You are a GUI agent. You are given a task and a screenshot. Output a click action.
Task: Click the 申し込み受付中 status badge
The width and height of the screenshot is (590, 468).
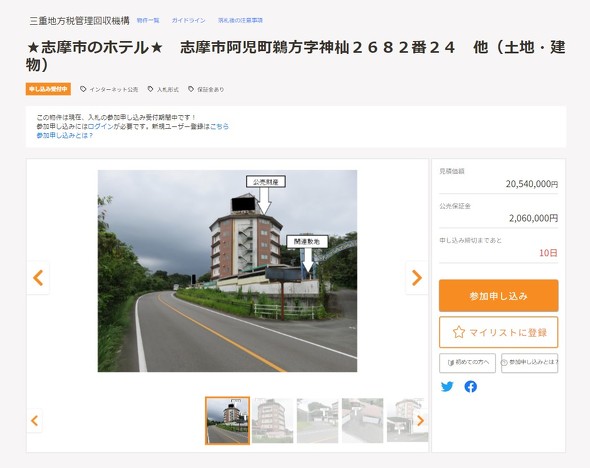48,89
